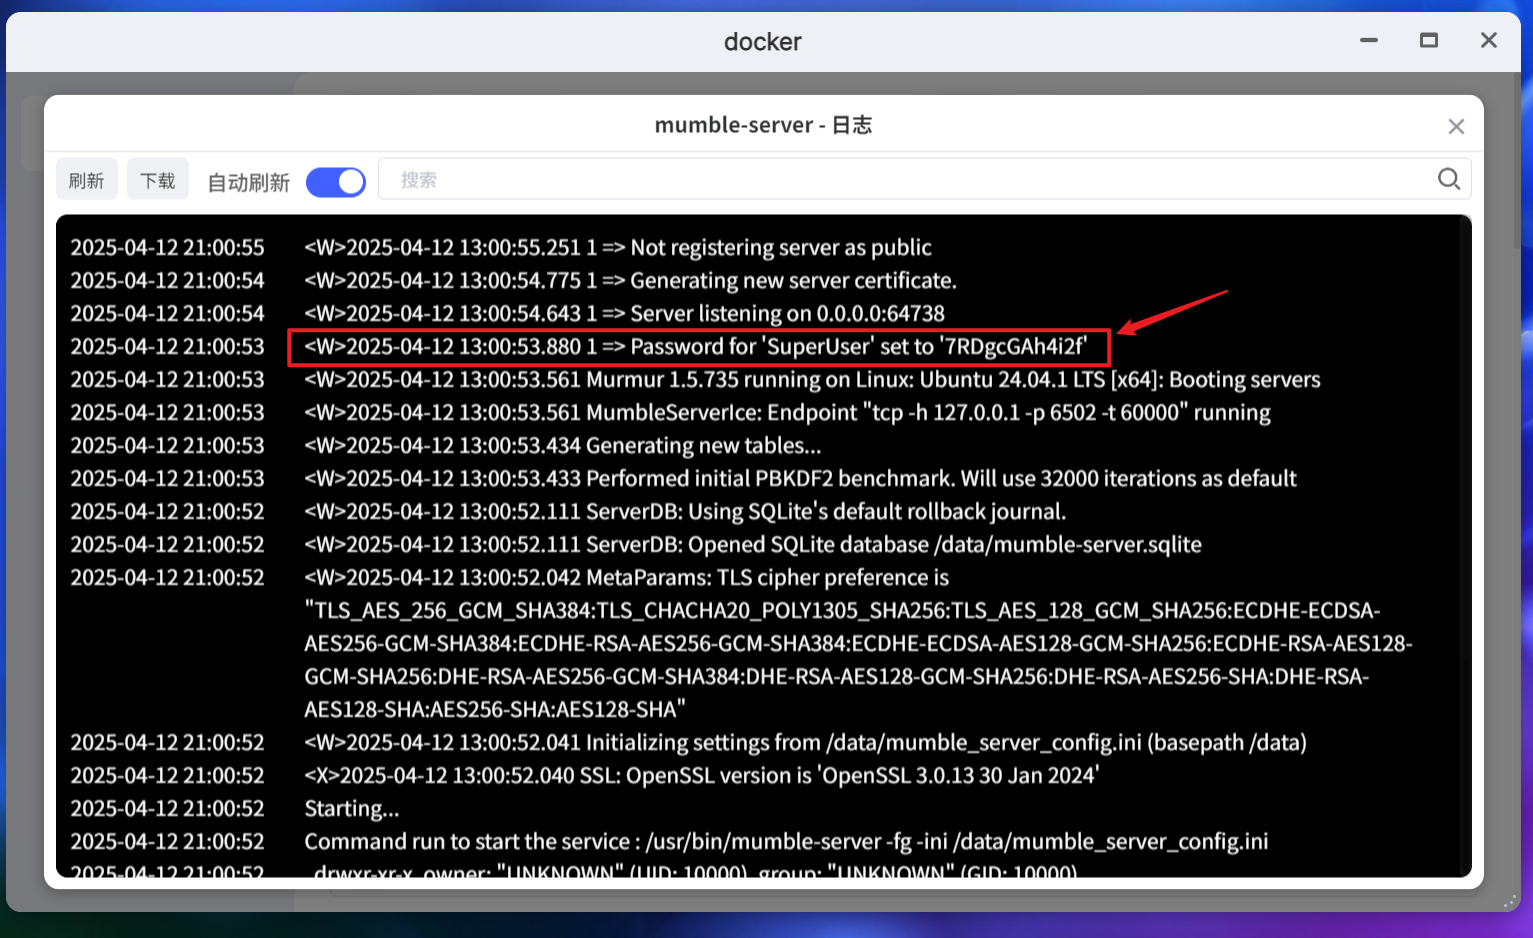Select the MumbleServerIce Endpoint log line

click(x=787, y=412)
